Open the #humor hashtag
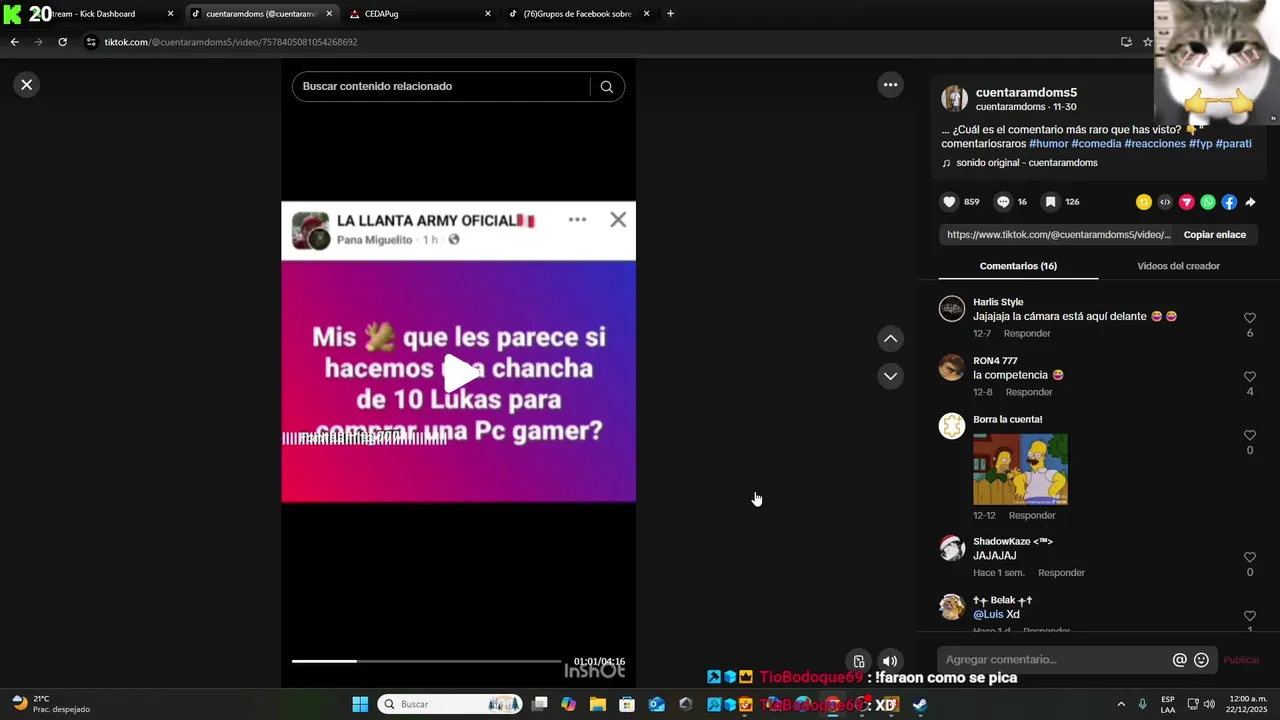The width and height of the screenshot is (1280, 720). [1048, 144]
